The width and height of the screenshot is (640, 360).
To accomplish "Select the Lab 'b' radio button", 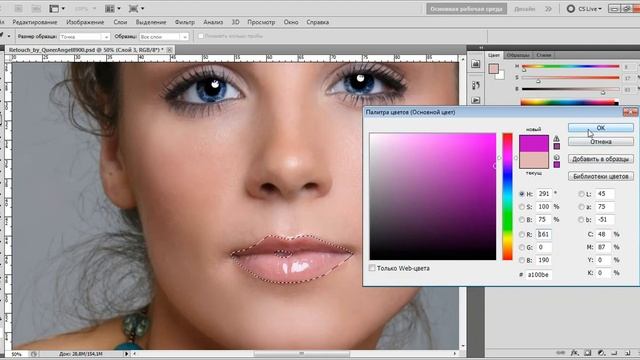I will click(581, 220).
